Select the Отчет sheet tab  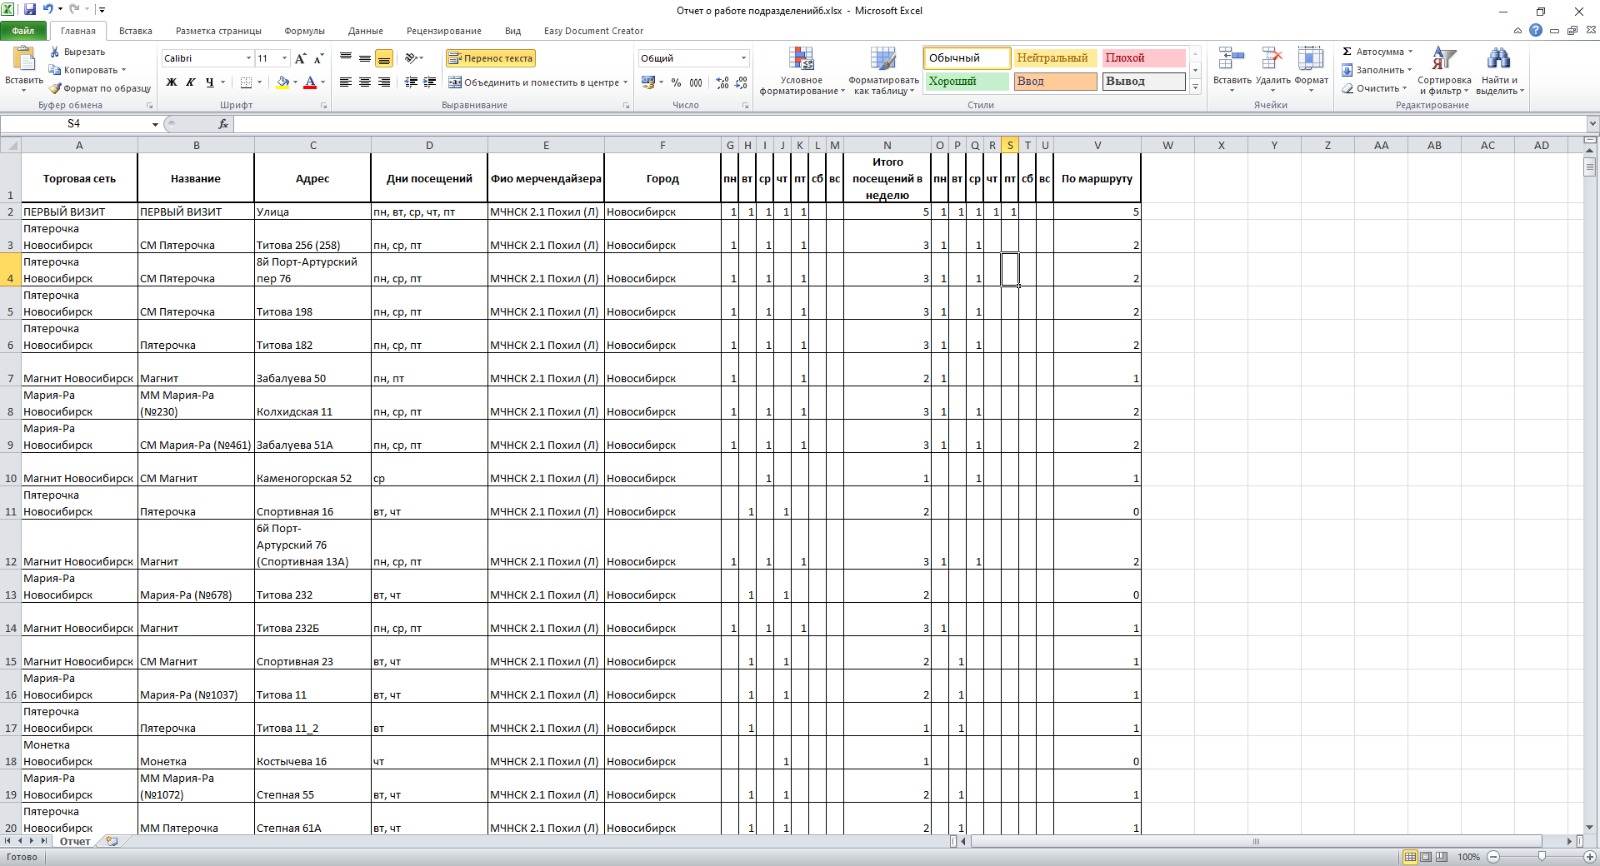tap(75, 842)
